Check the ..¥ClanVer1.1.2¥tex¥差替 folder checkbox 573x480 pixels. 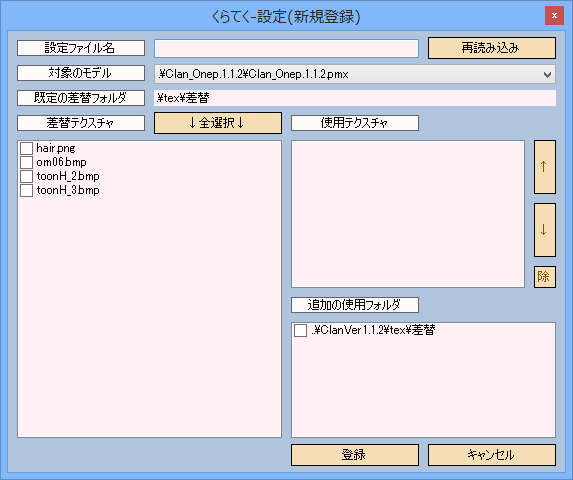coord(300,330)
